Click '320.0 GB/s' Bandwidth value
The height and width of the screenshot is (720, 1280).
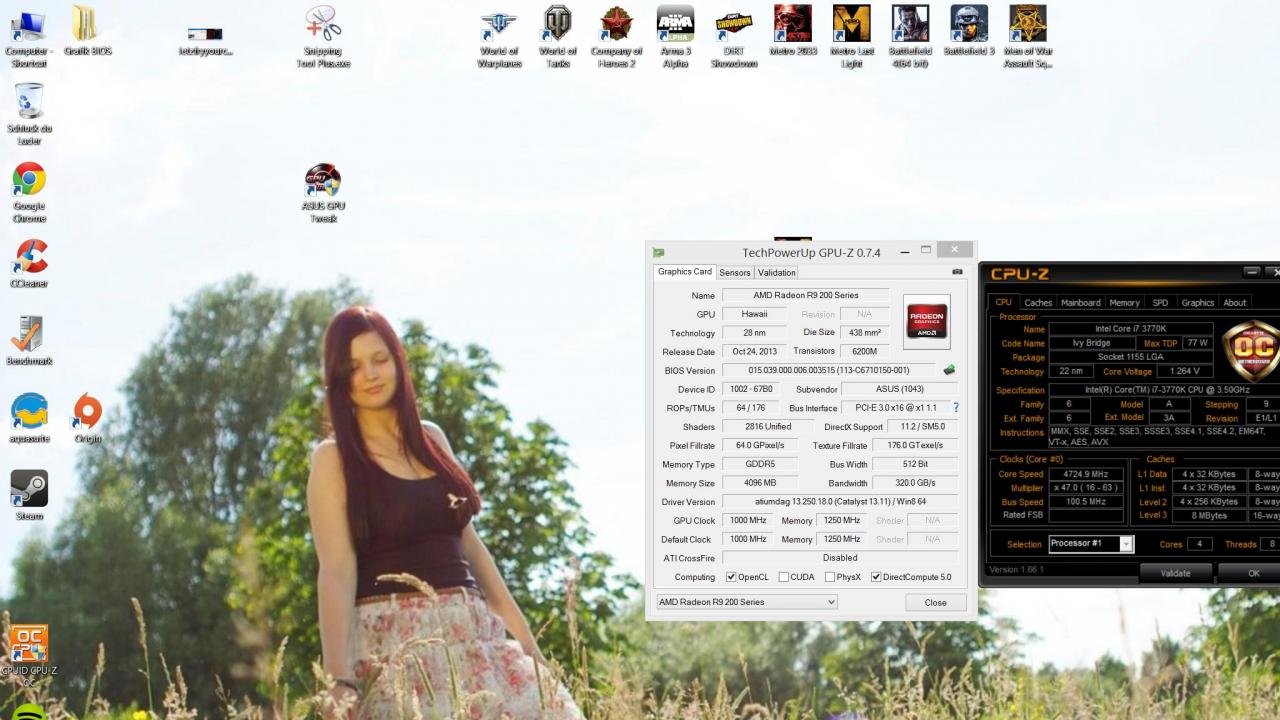tap(914, 483)
